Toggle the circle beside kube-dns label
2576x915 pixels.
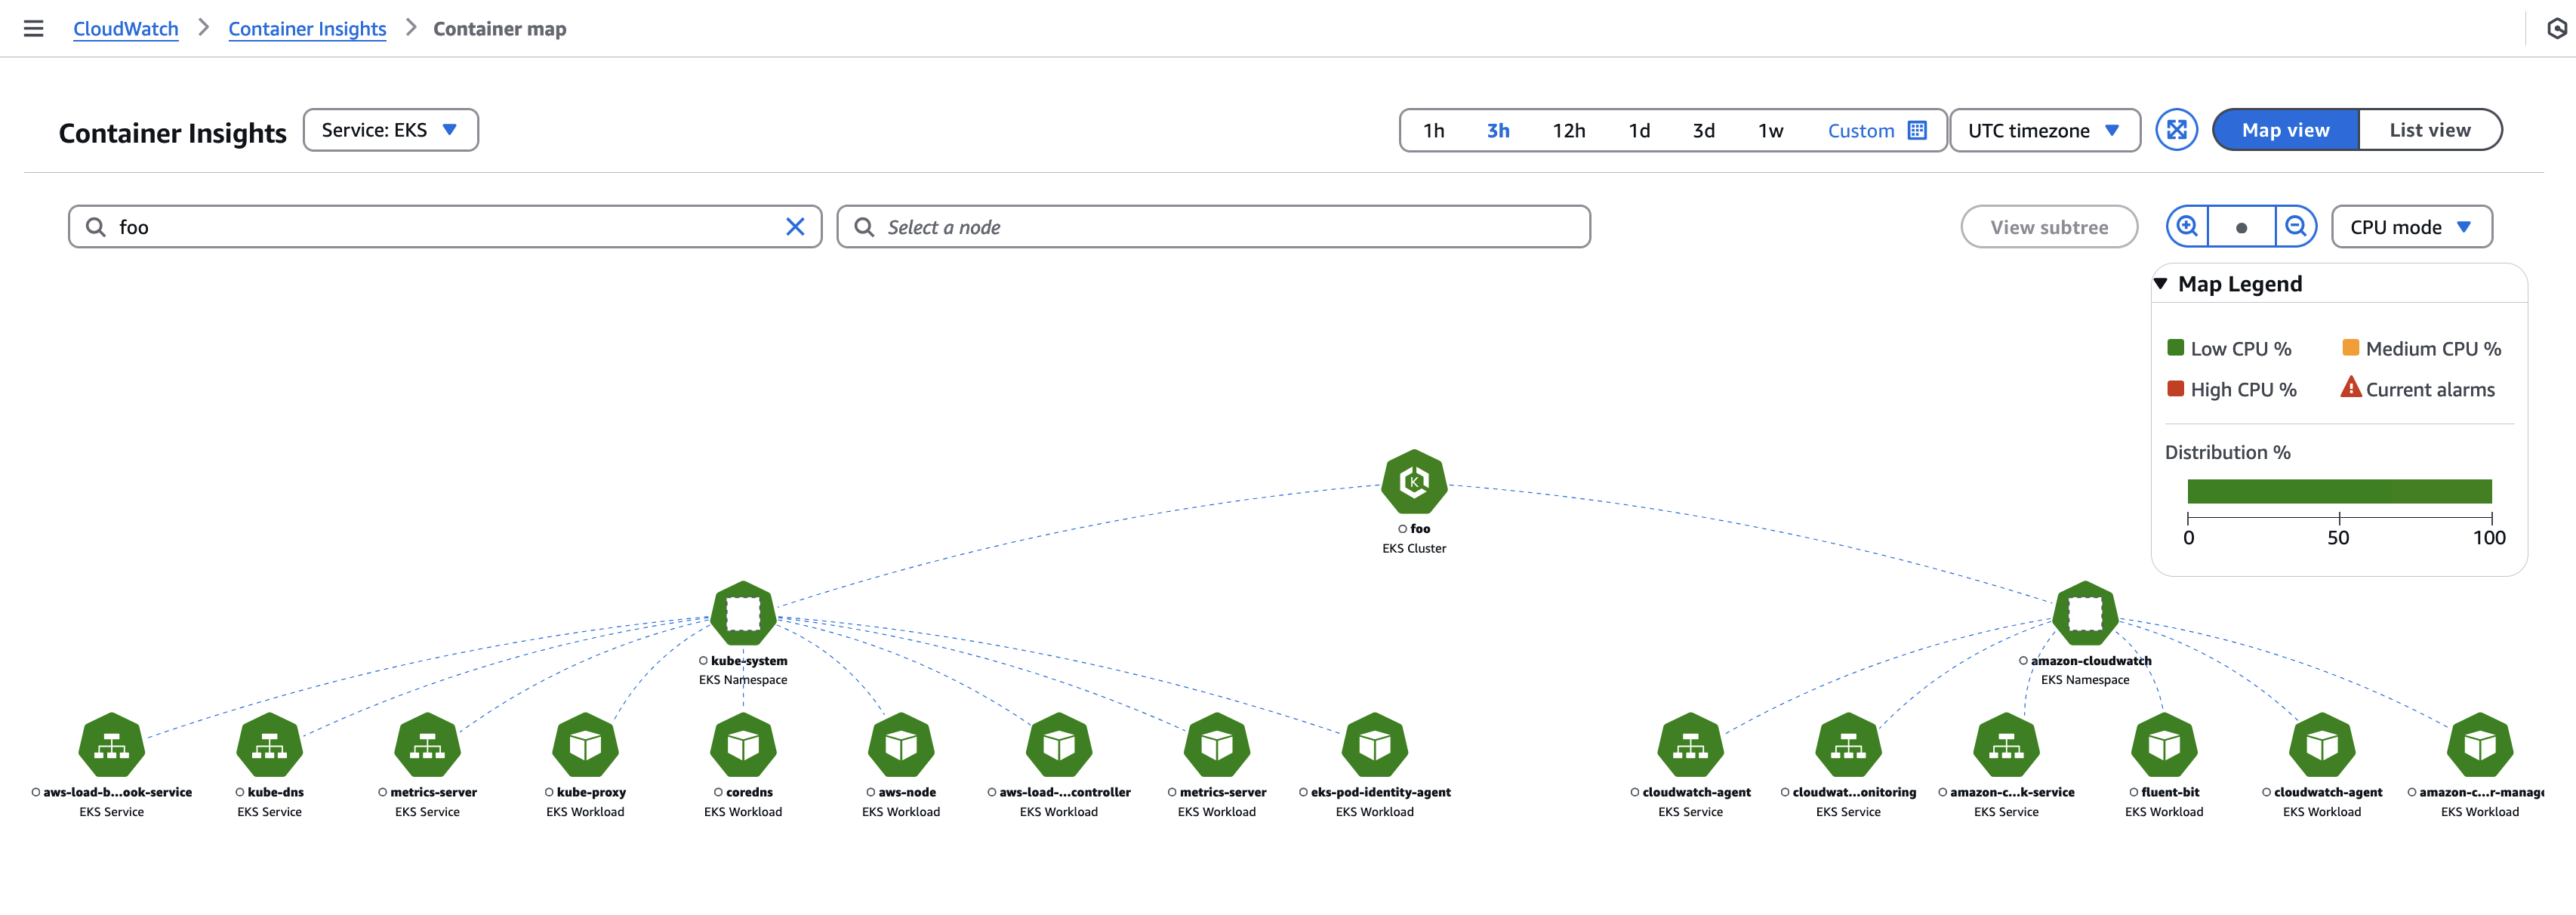[240, 793]
